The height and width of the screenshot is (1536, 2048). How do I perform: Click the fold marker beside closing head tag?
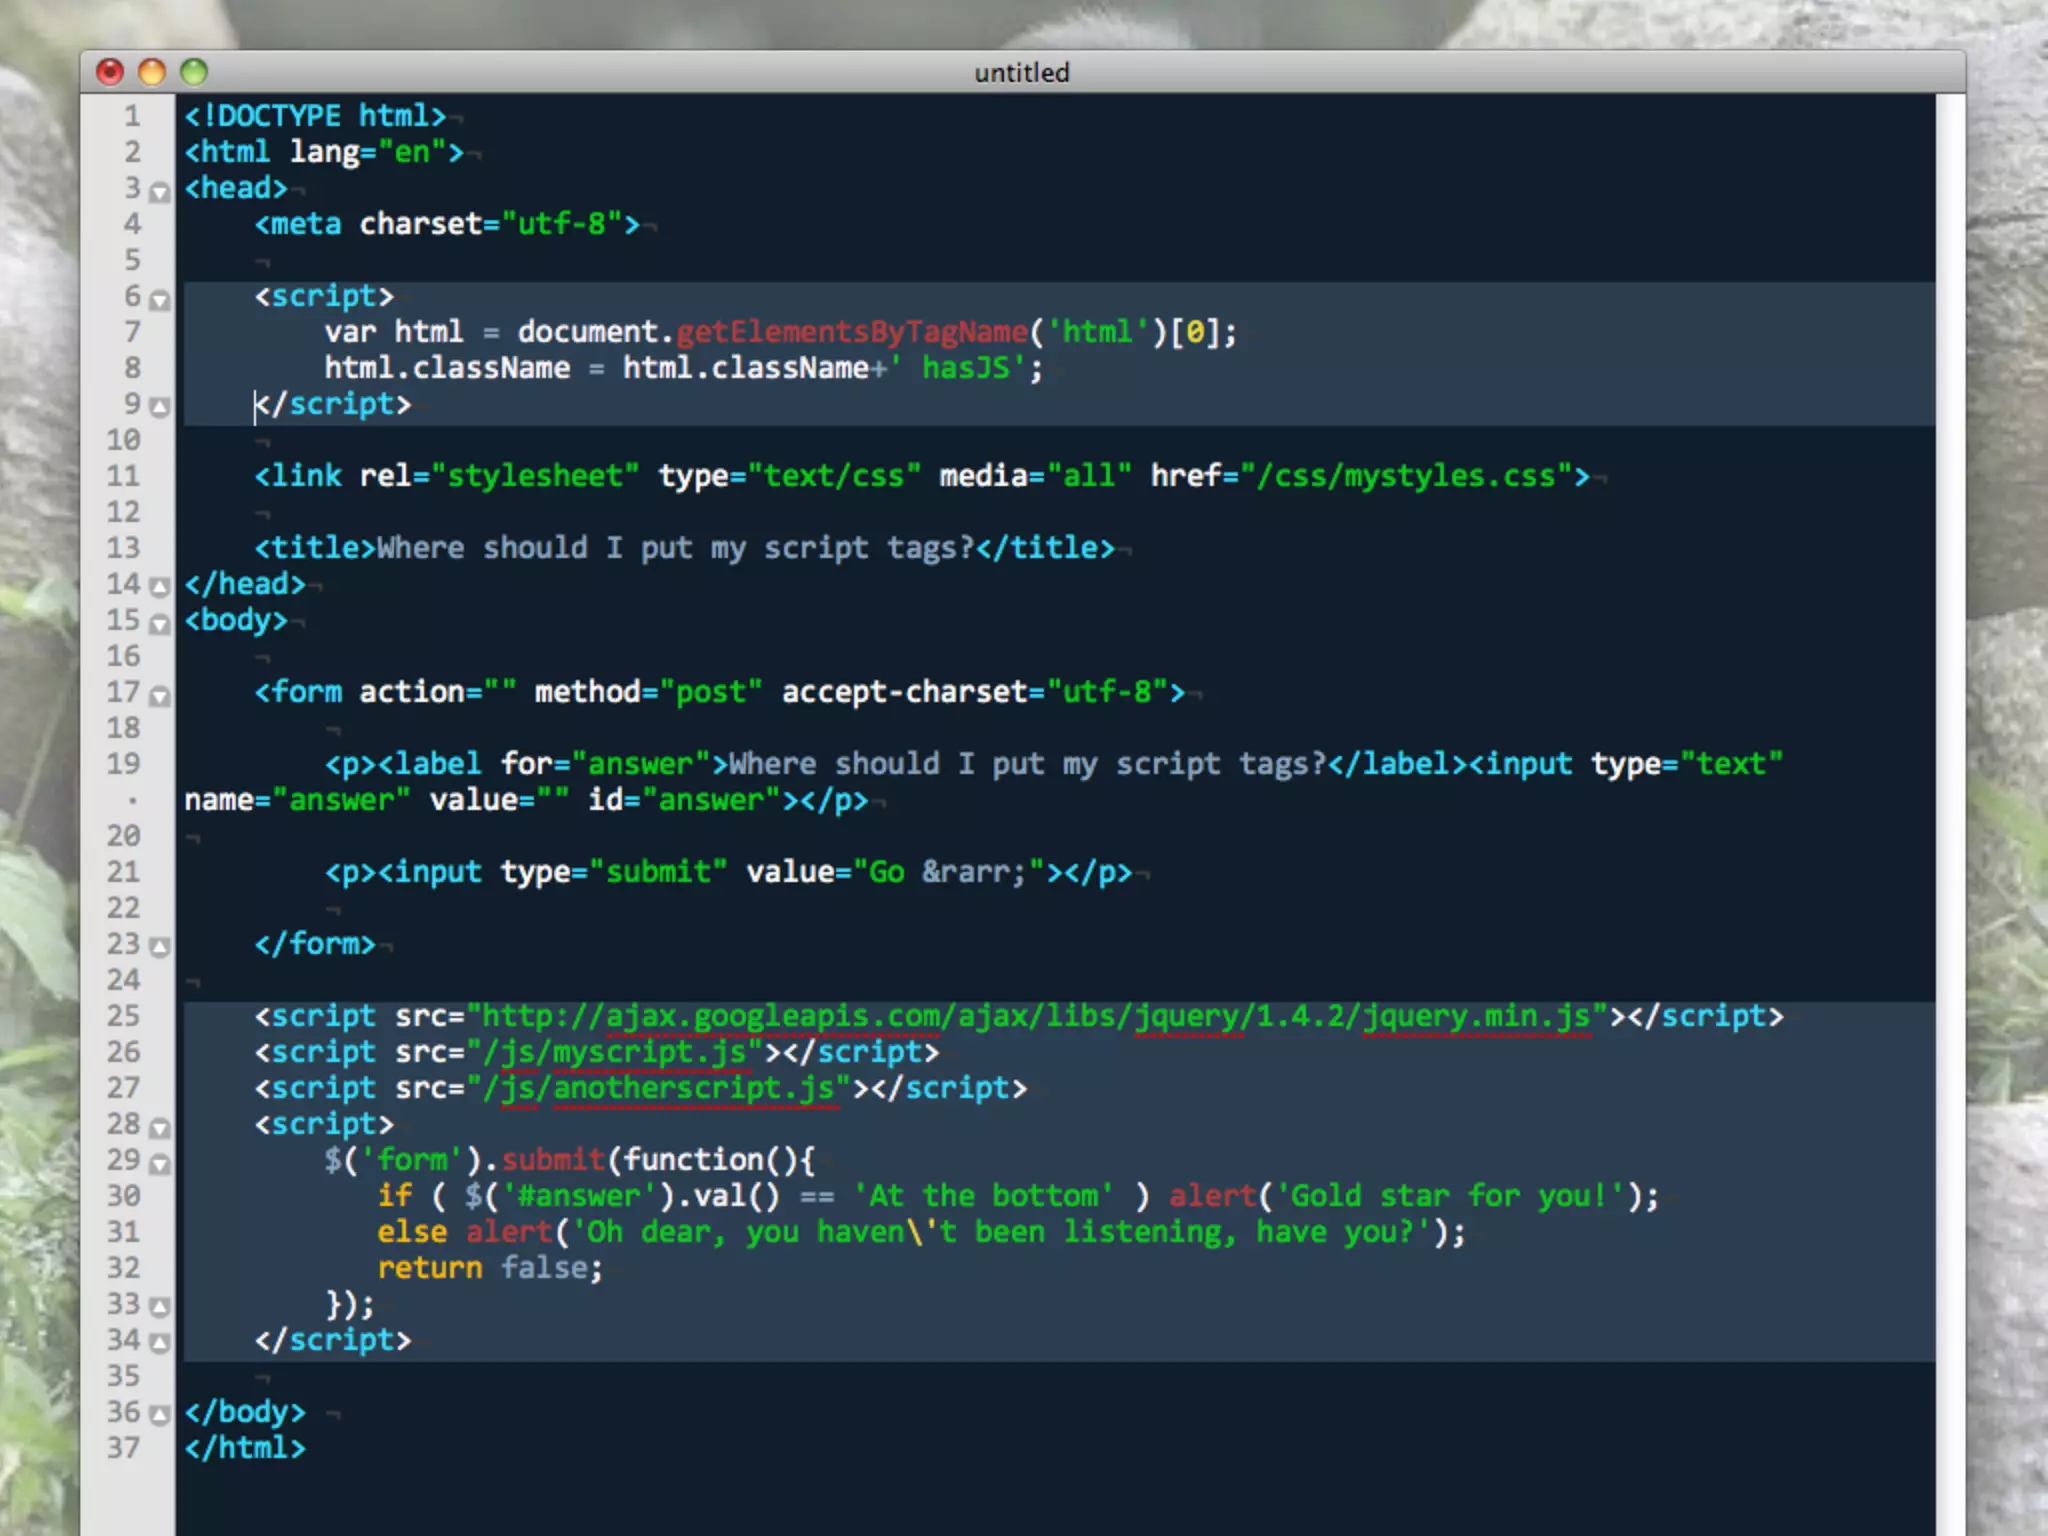click(159, 587)
